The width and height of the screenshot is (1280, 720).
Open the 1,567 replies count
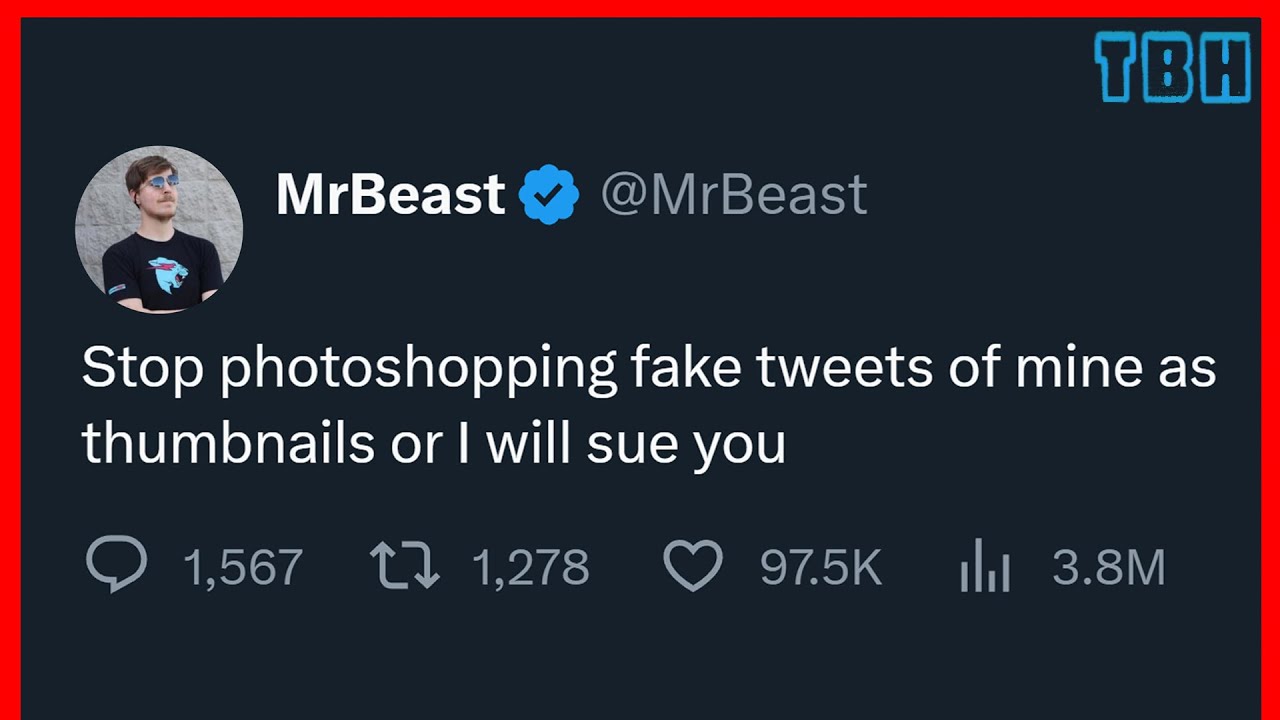[x=243, y=568]
